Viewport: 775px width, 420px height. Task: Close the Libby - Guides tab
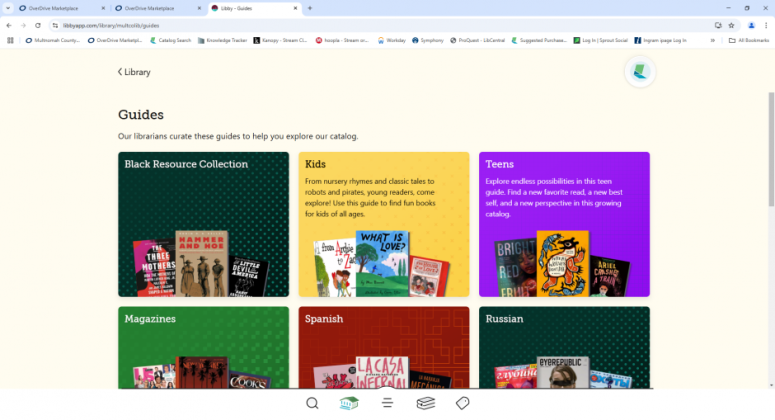click(x=295, y=8)
